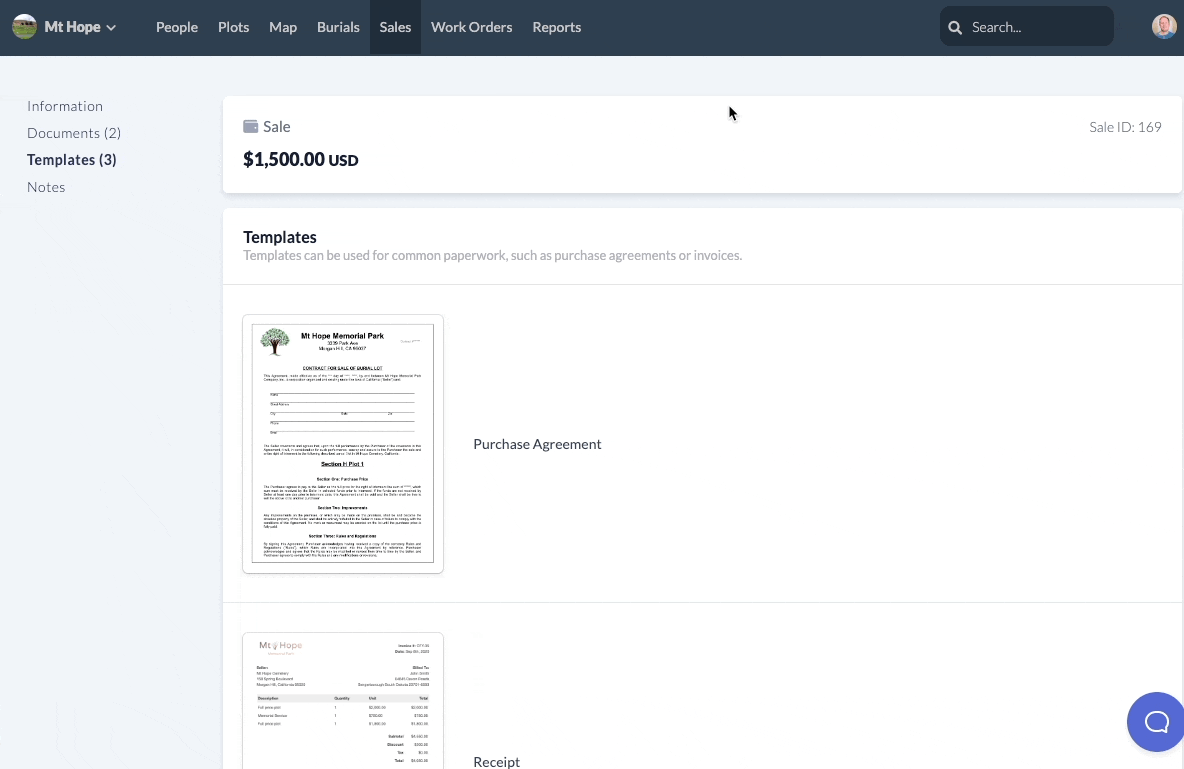Open the user profile avatar

coord(1163,25)
